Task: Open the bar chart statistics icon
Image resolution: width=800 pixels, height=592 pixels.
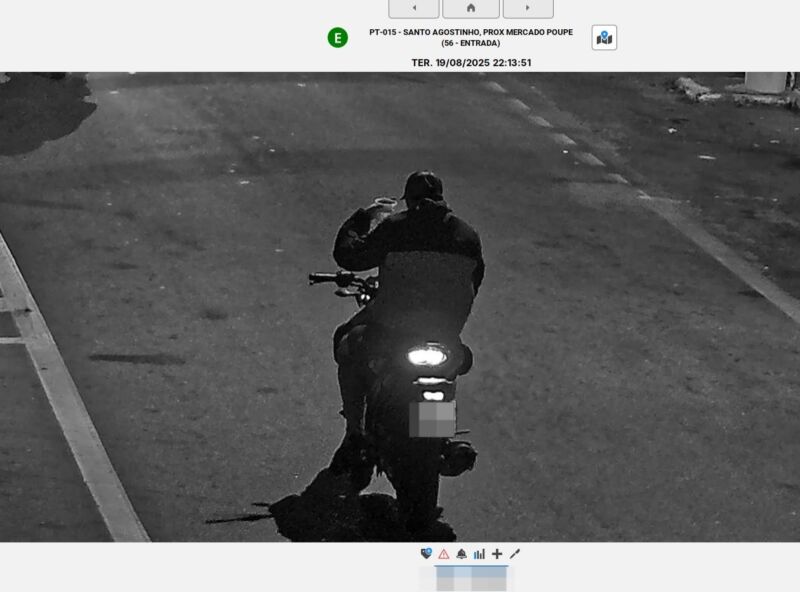Action: click(x=479, y=554)
